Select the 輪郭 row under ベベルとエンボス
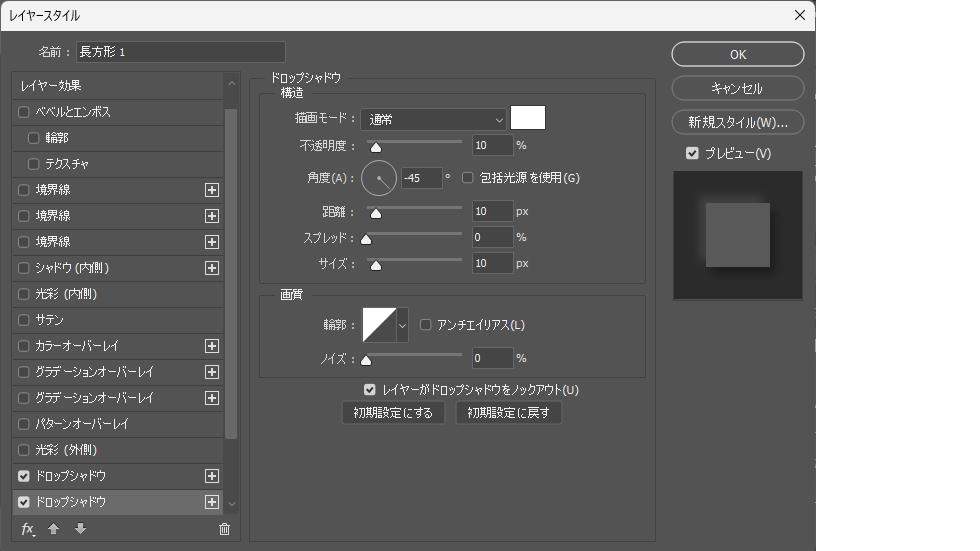This screenshot has width=980, height=551. (x=118, y=138)
